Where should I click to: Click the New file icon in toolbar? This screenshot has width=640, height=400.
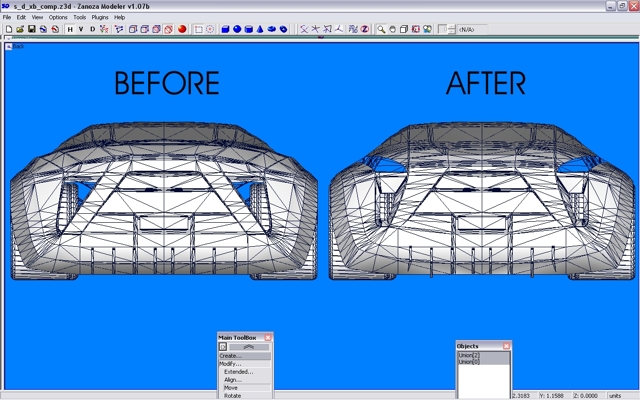click(x=8, y=29)
